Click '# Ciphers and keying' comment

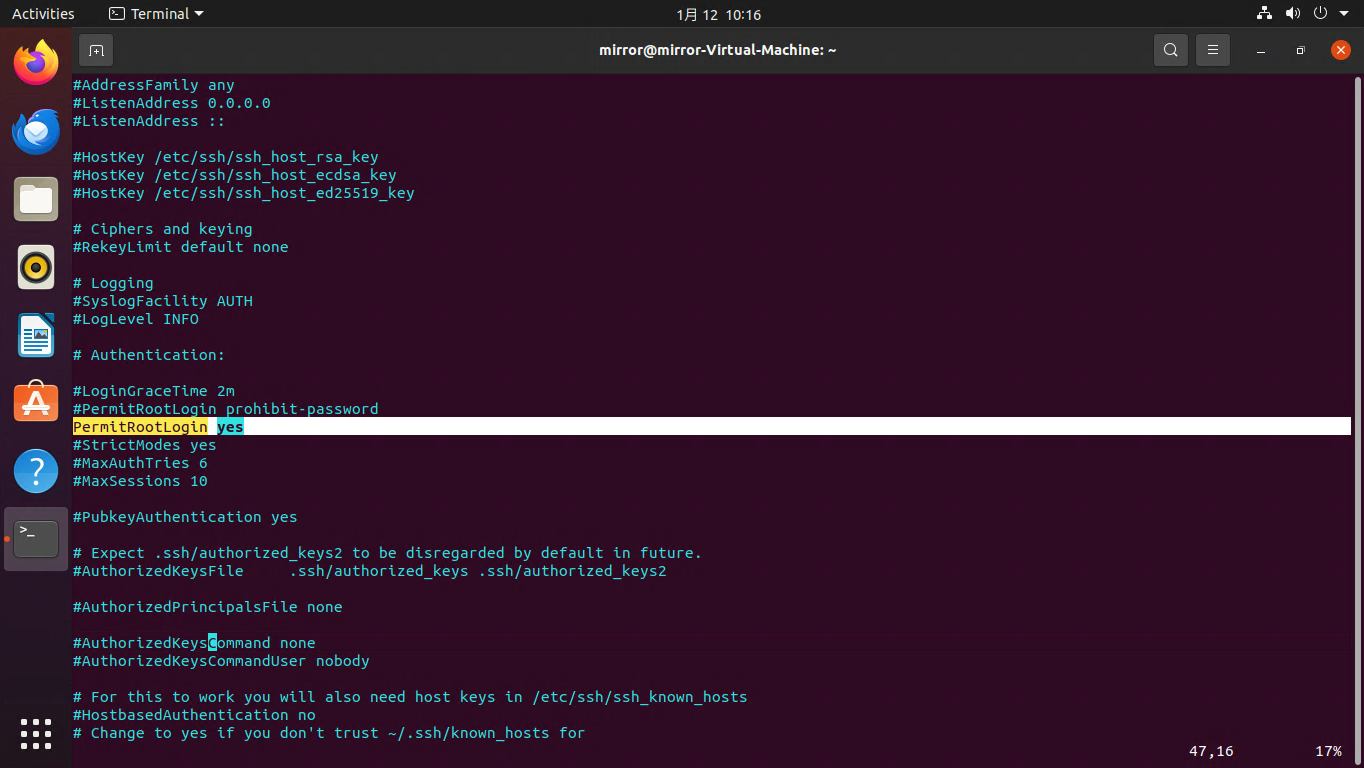click(x=163, y=229)
